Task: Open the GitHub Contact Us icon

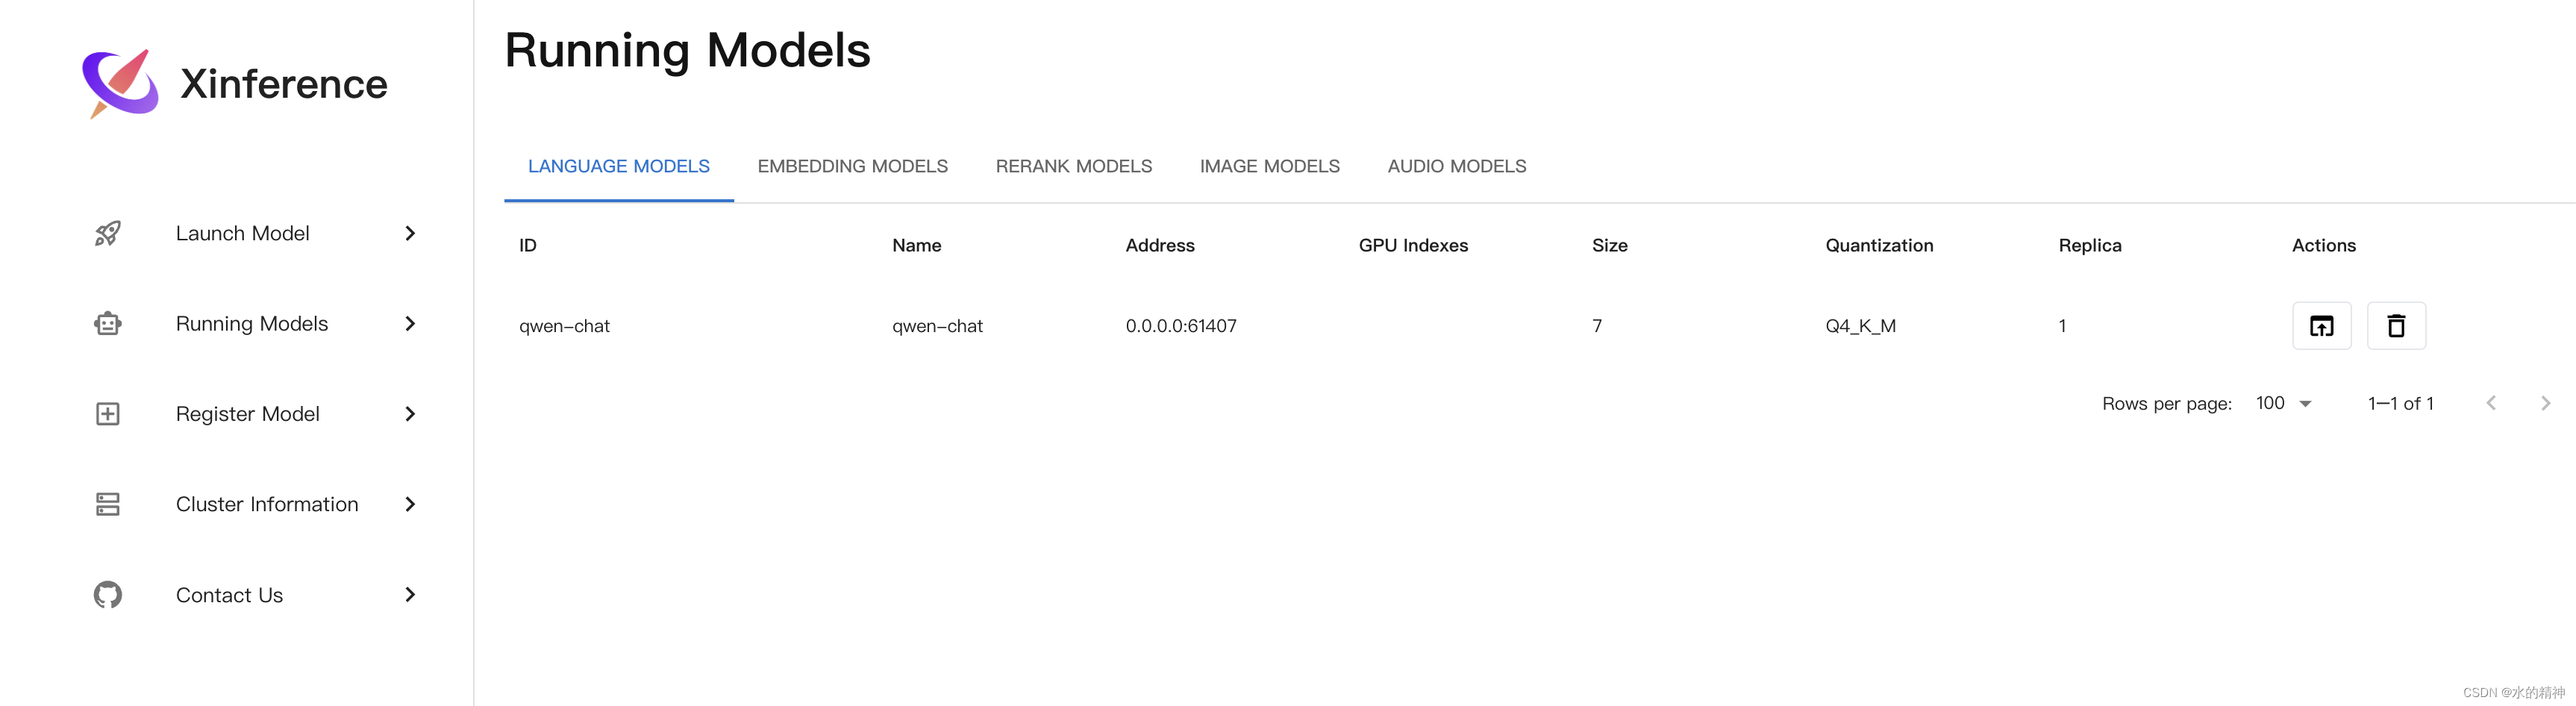Action: click(x=107, y=594)
